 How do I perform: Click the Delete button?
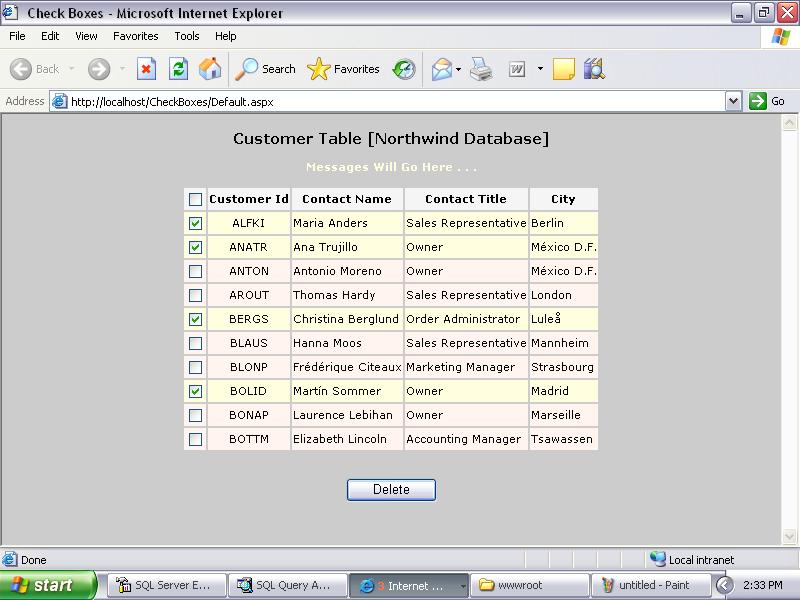pyautogui.click(x=391, y=490)
